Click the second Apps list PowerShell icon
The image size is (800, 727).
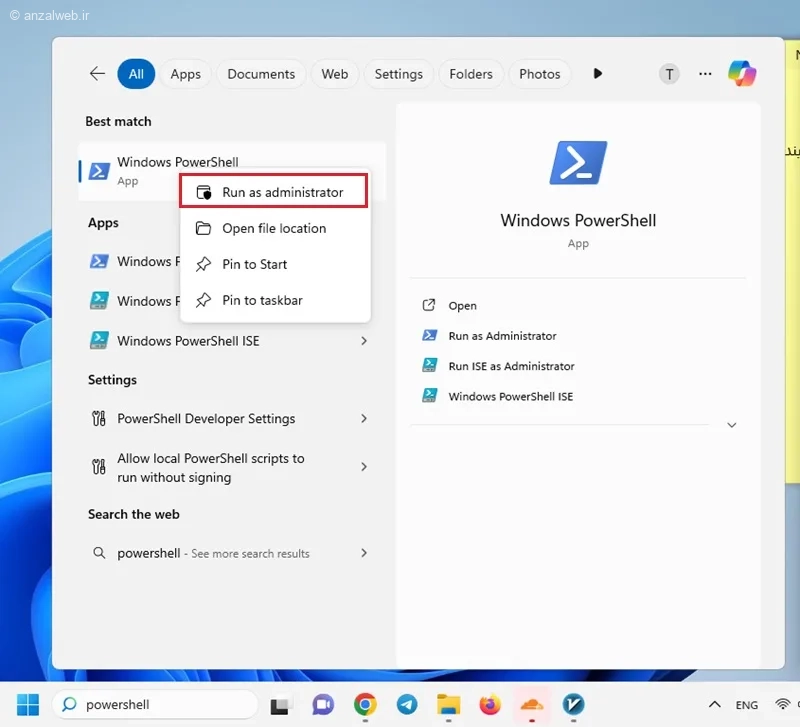tap(99, 300)
